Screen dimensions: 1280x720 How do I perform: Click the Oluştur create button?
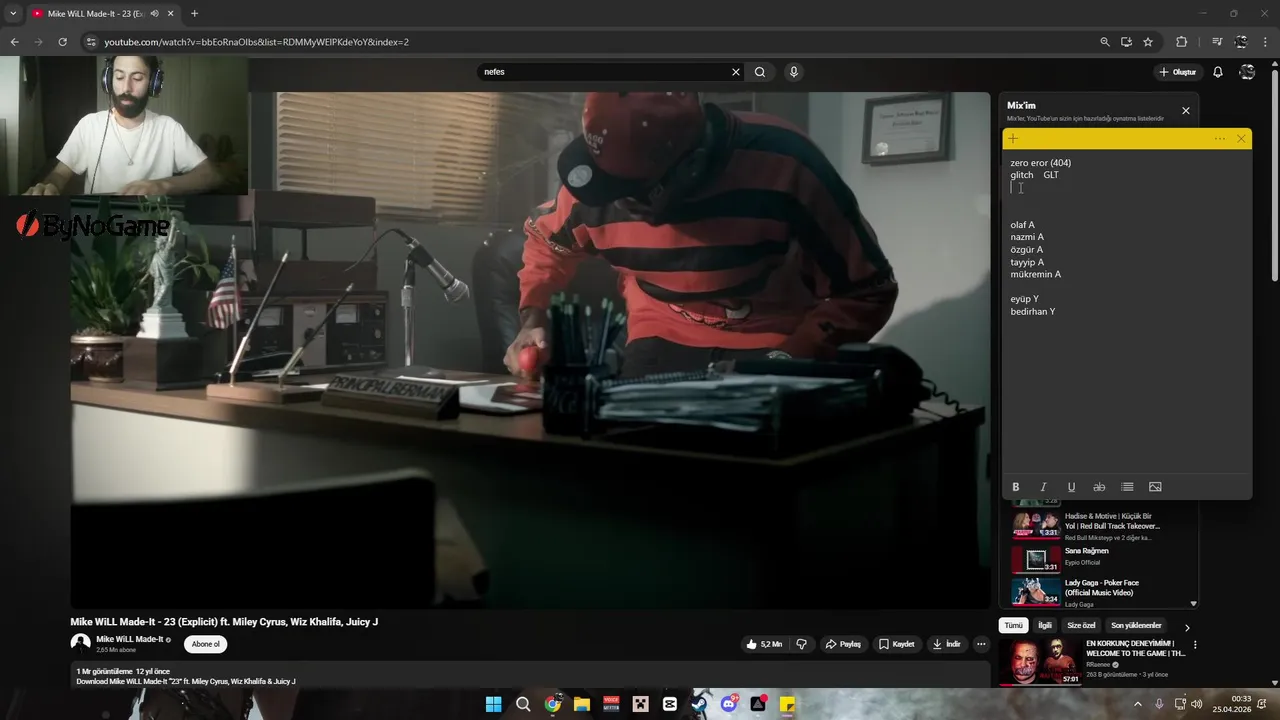pyautogui.click(x=1178, y=72)
